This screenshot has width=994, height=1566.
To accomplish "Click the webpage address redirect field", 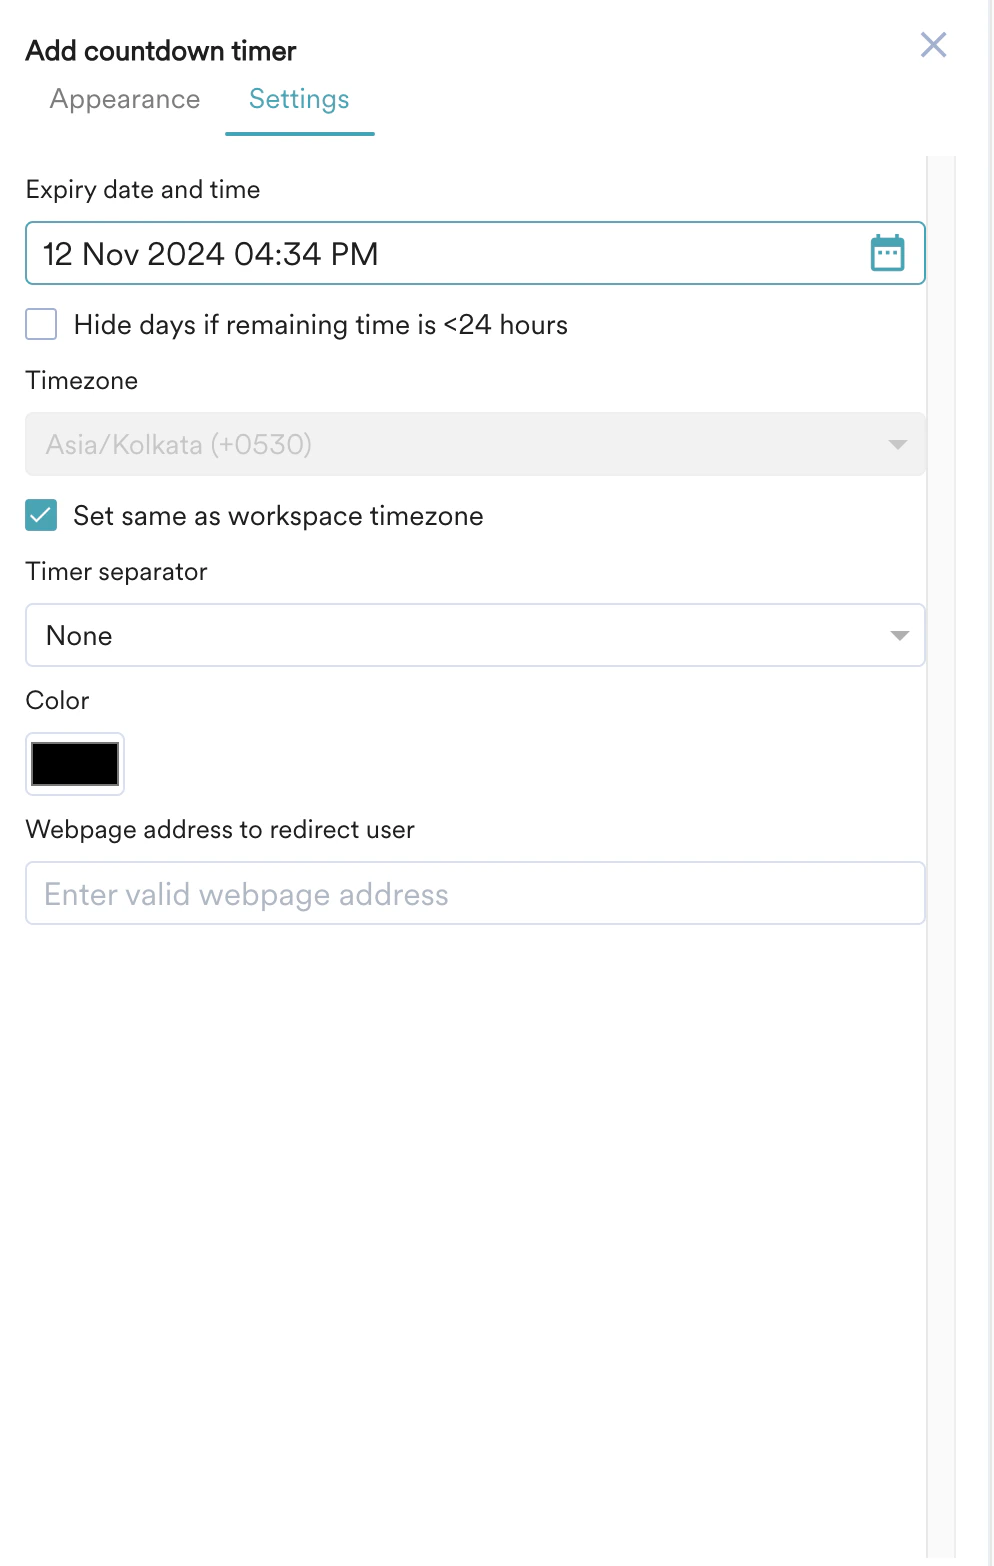I will pyautogui.click(x=475, y=892).
